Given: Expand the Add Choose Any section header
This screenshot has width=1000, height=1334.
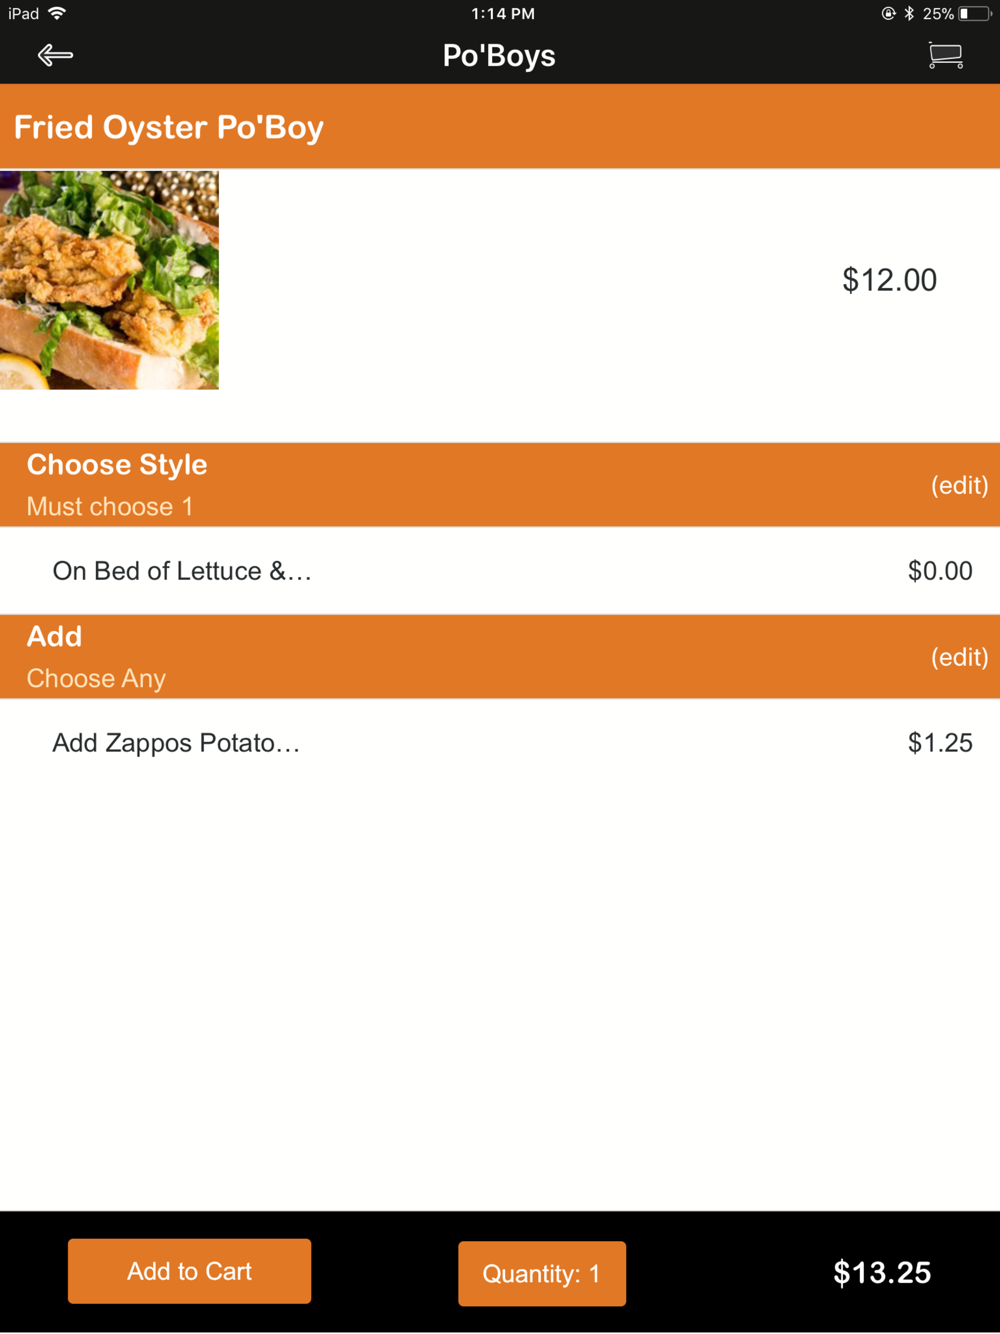Looking at the screenshot, I should 500,657.
